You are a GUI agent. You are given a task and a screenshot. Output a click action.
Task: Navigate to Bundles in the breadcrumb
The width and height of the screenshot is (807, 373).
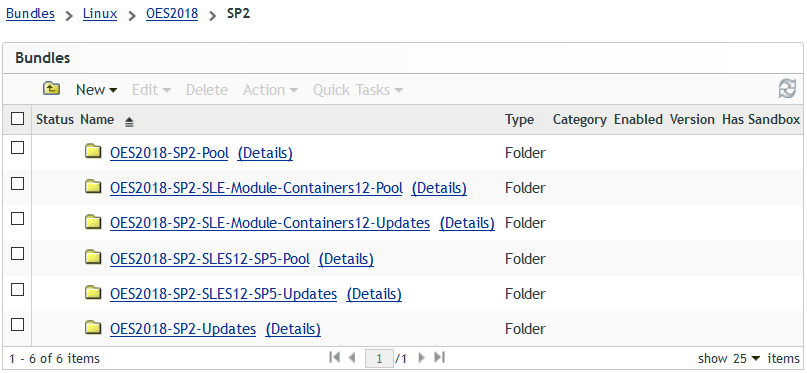[30, 13]
